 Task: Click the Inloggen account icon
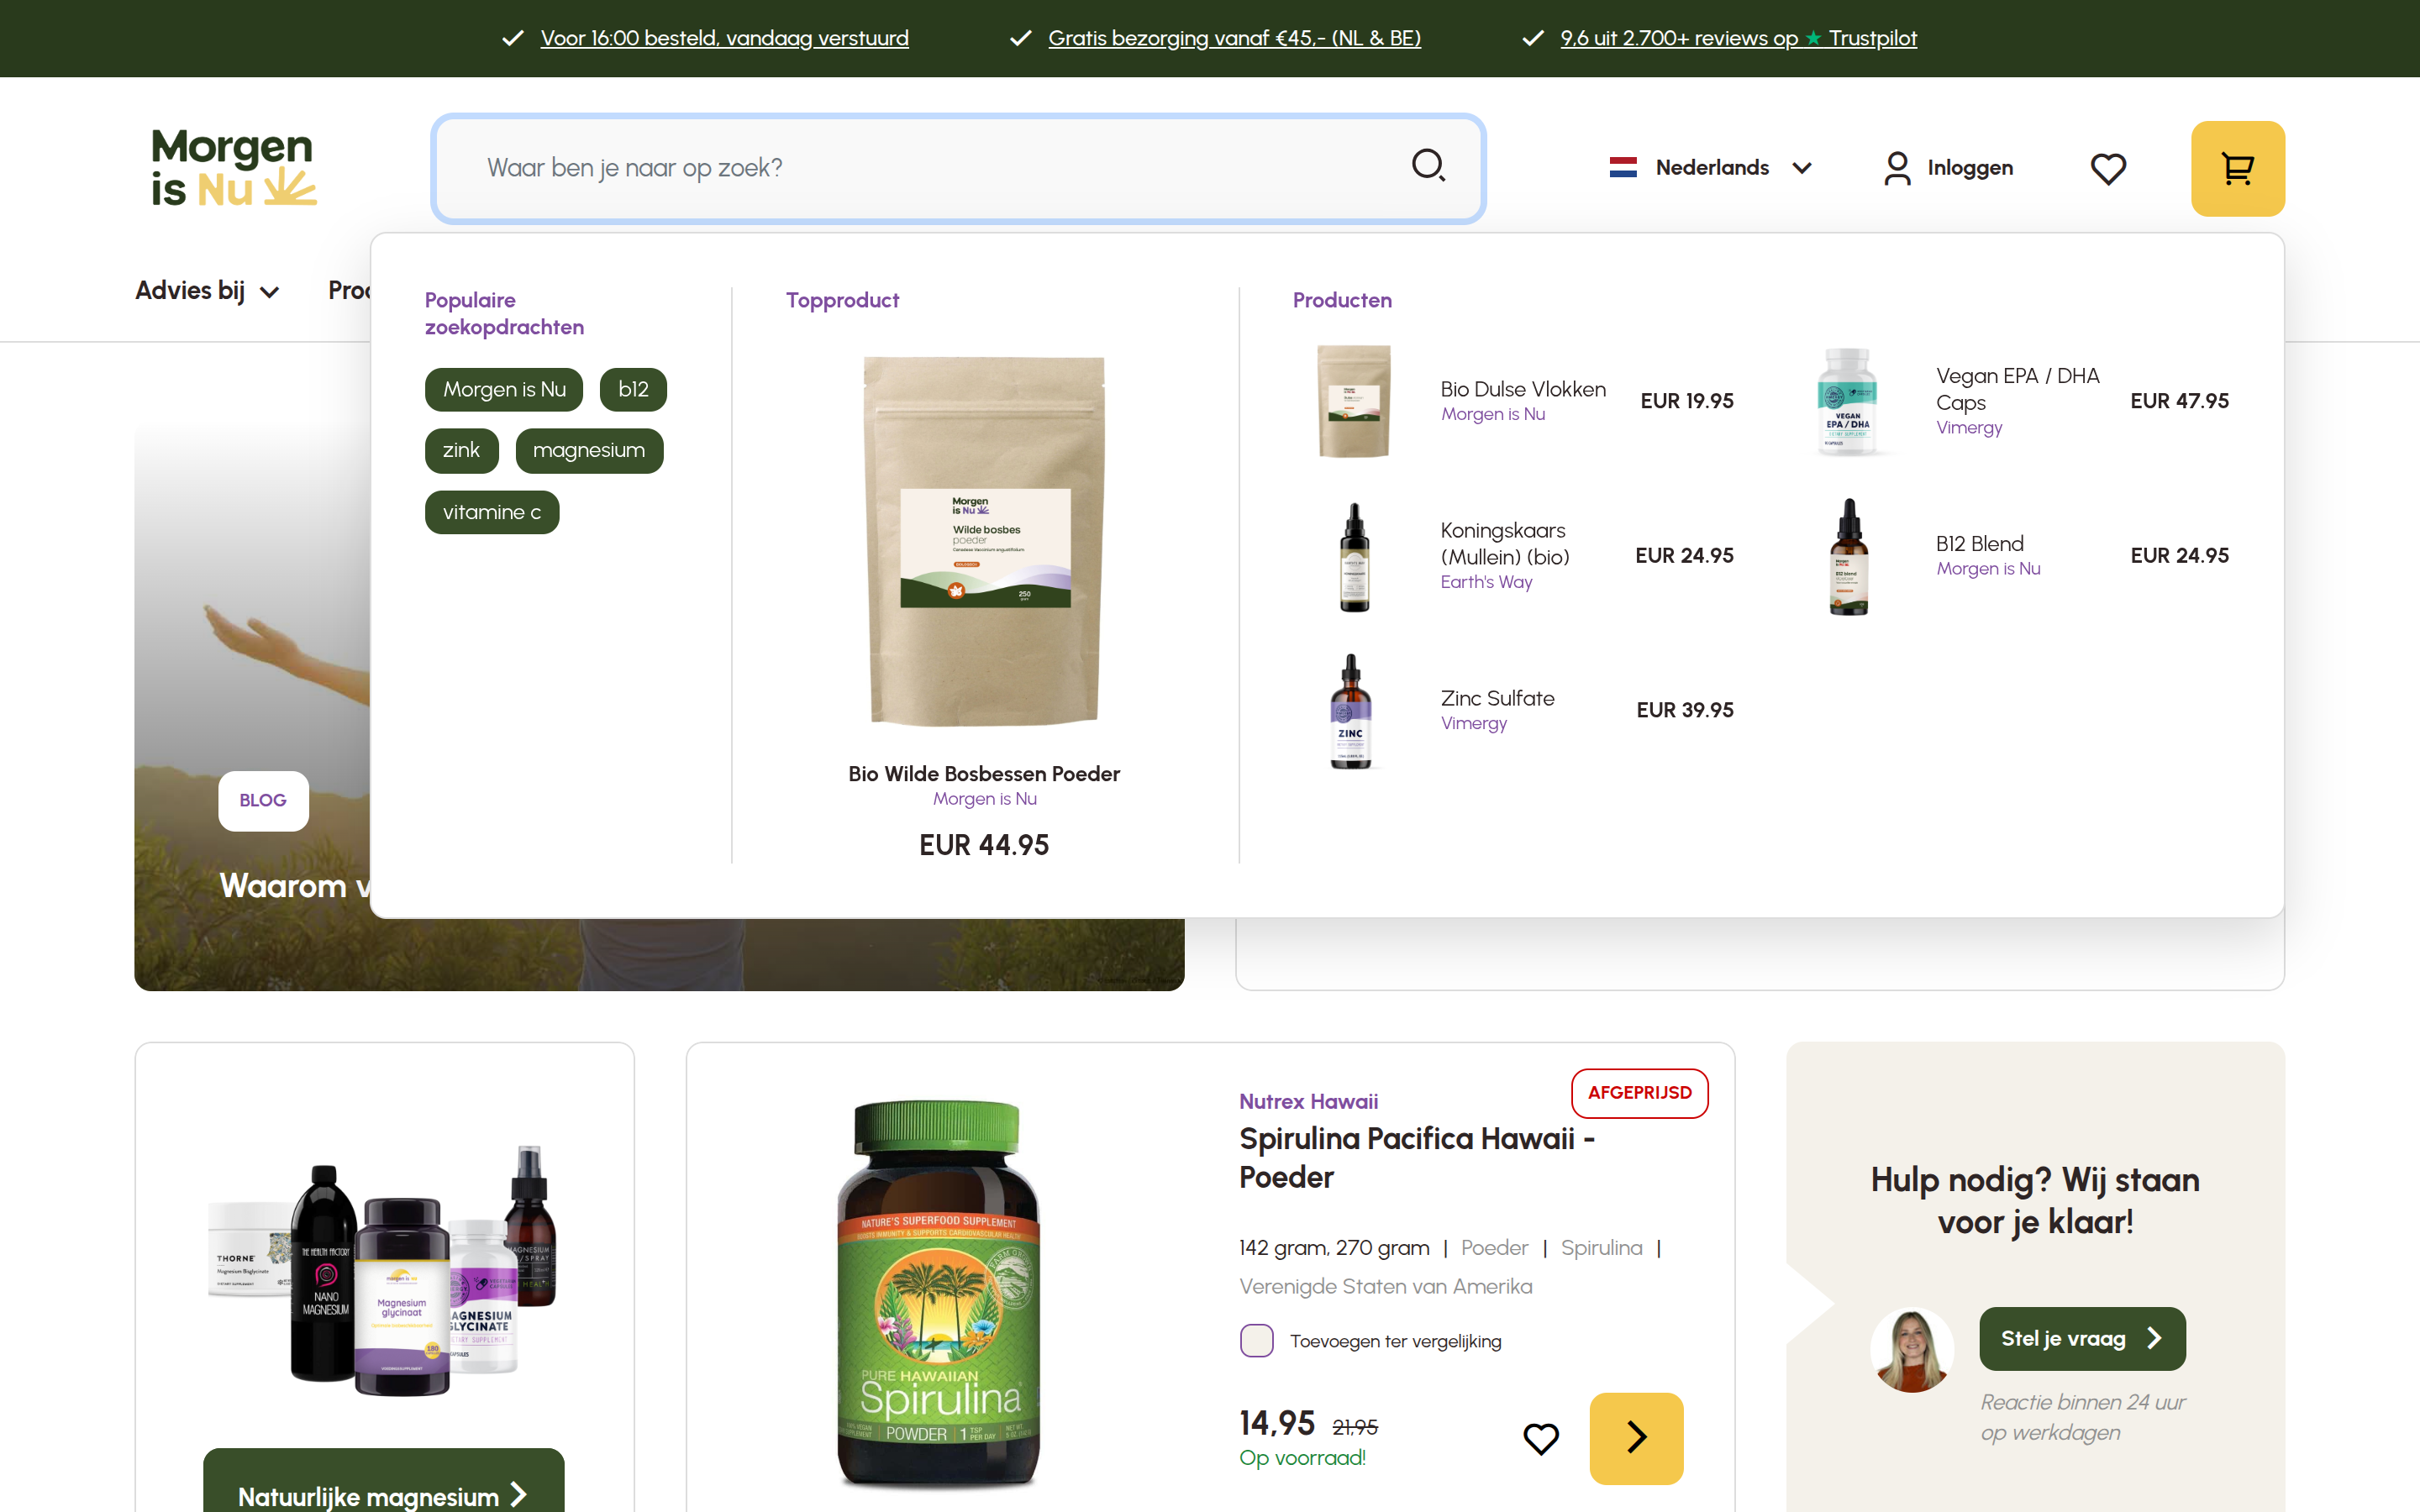point(1896,168)
